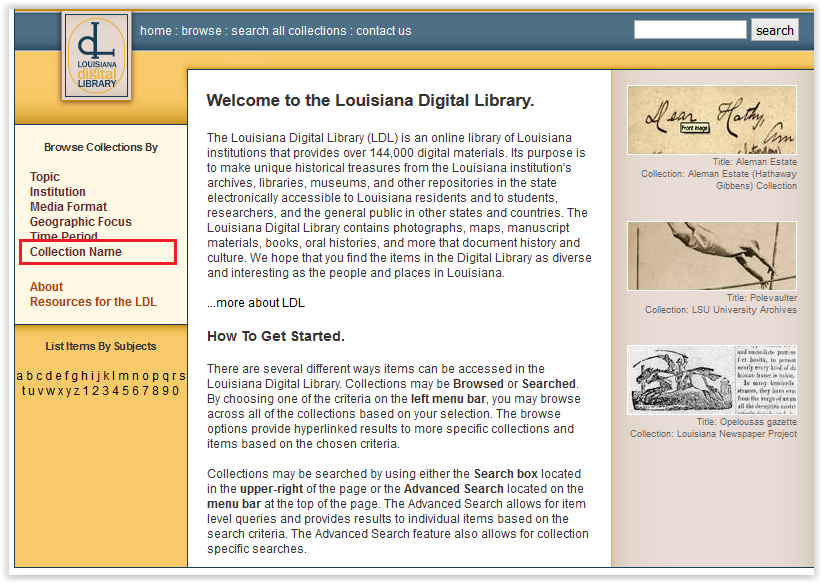The height and width of the screenshot is (583, 822).
Task: List subjects starting with digit 1
Action: 86,391
